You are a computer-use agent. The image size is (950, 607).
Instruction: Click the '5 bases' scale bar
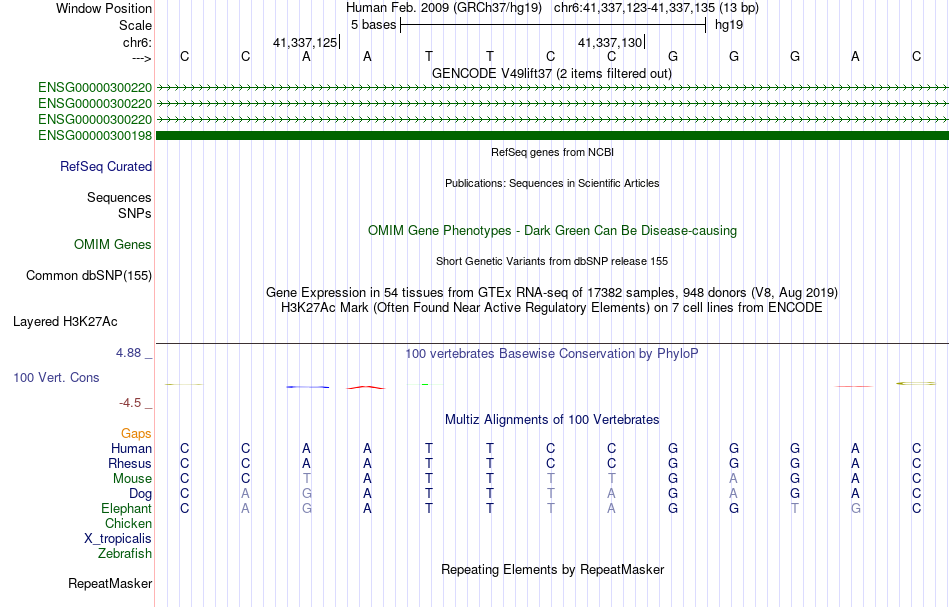553,25
